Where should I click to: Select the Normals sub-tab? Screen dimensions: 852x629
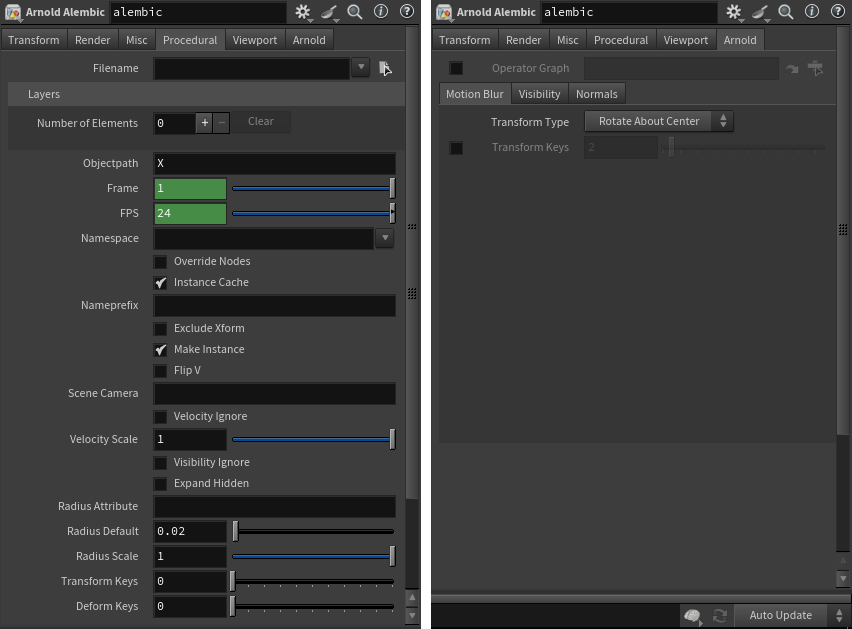[x=597, y=94]
